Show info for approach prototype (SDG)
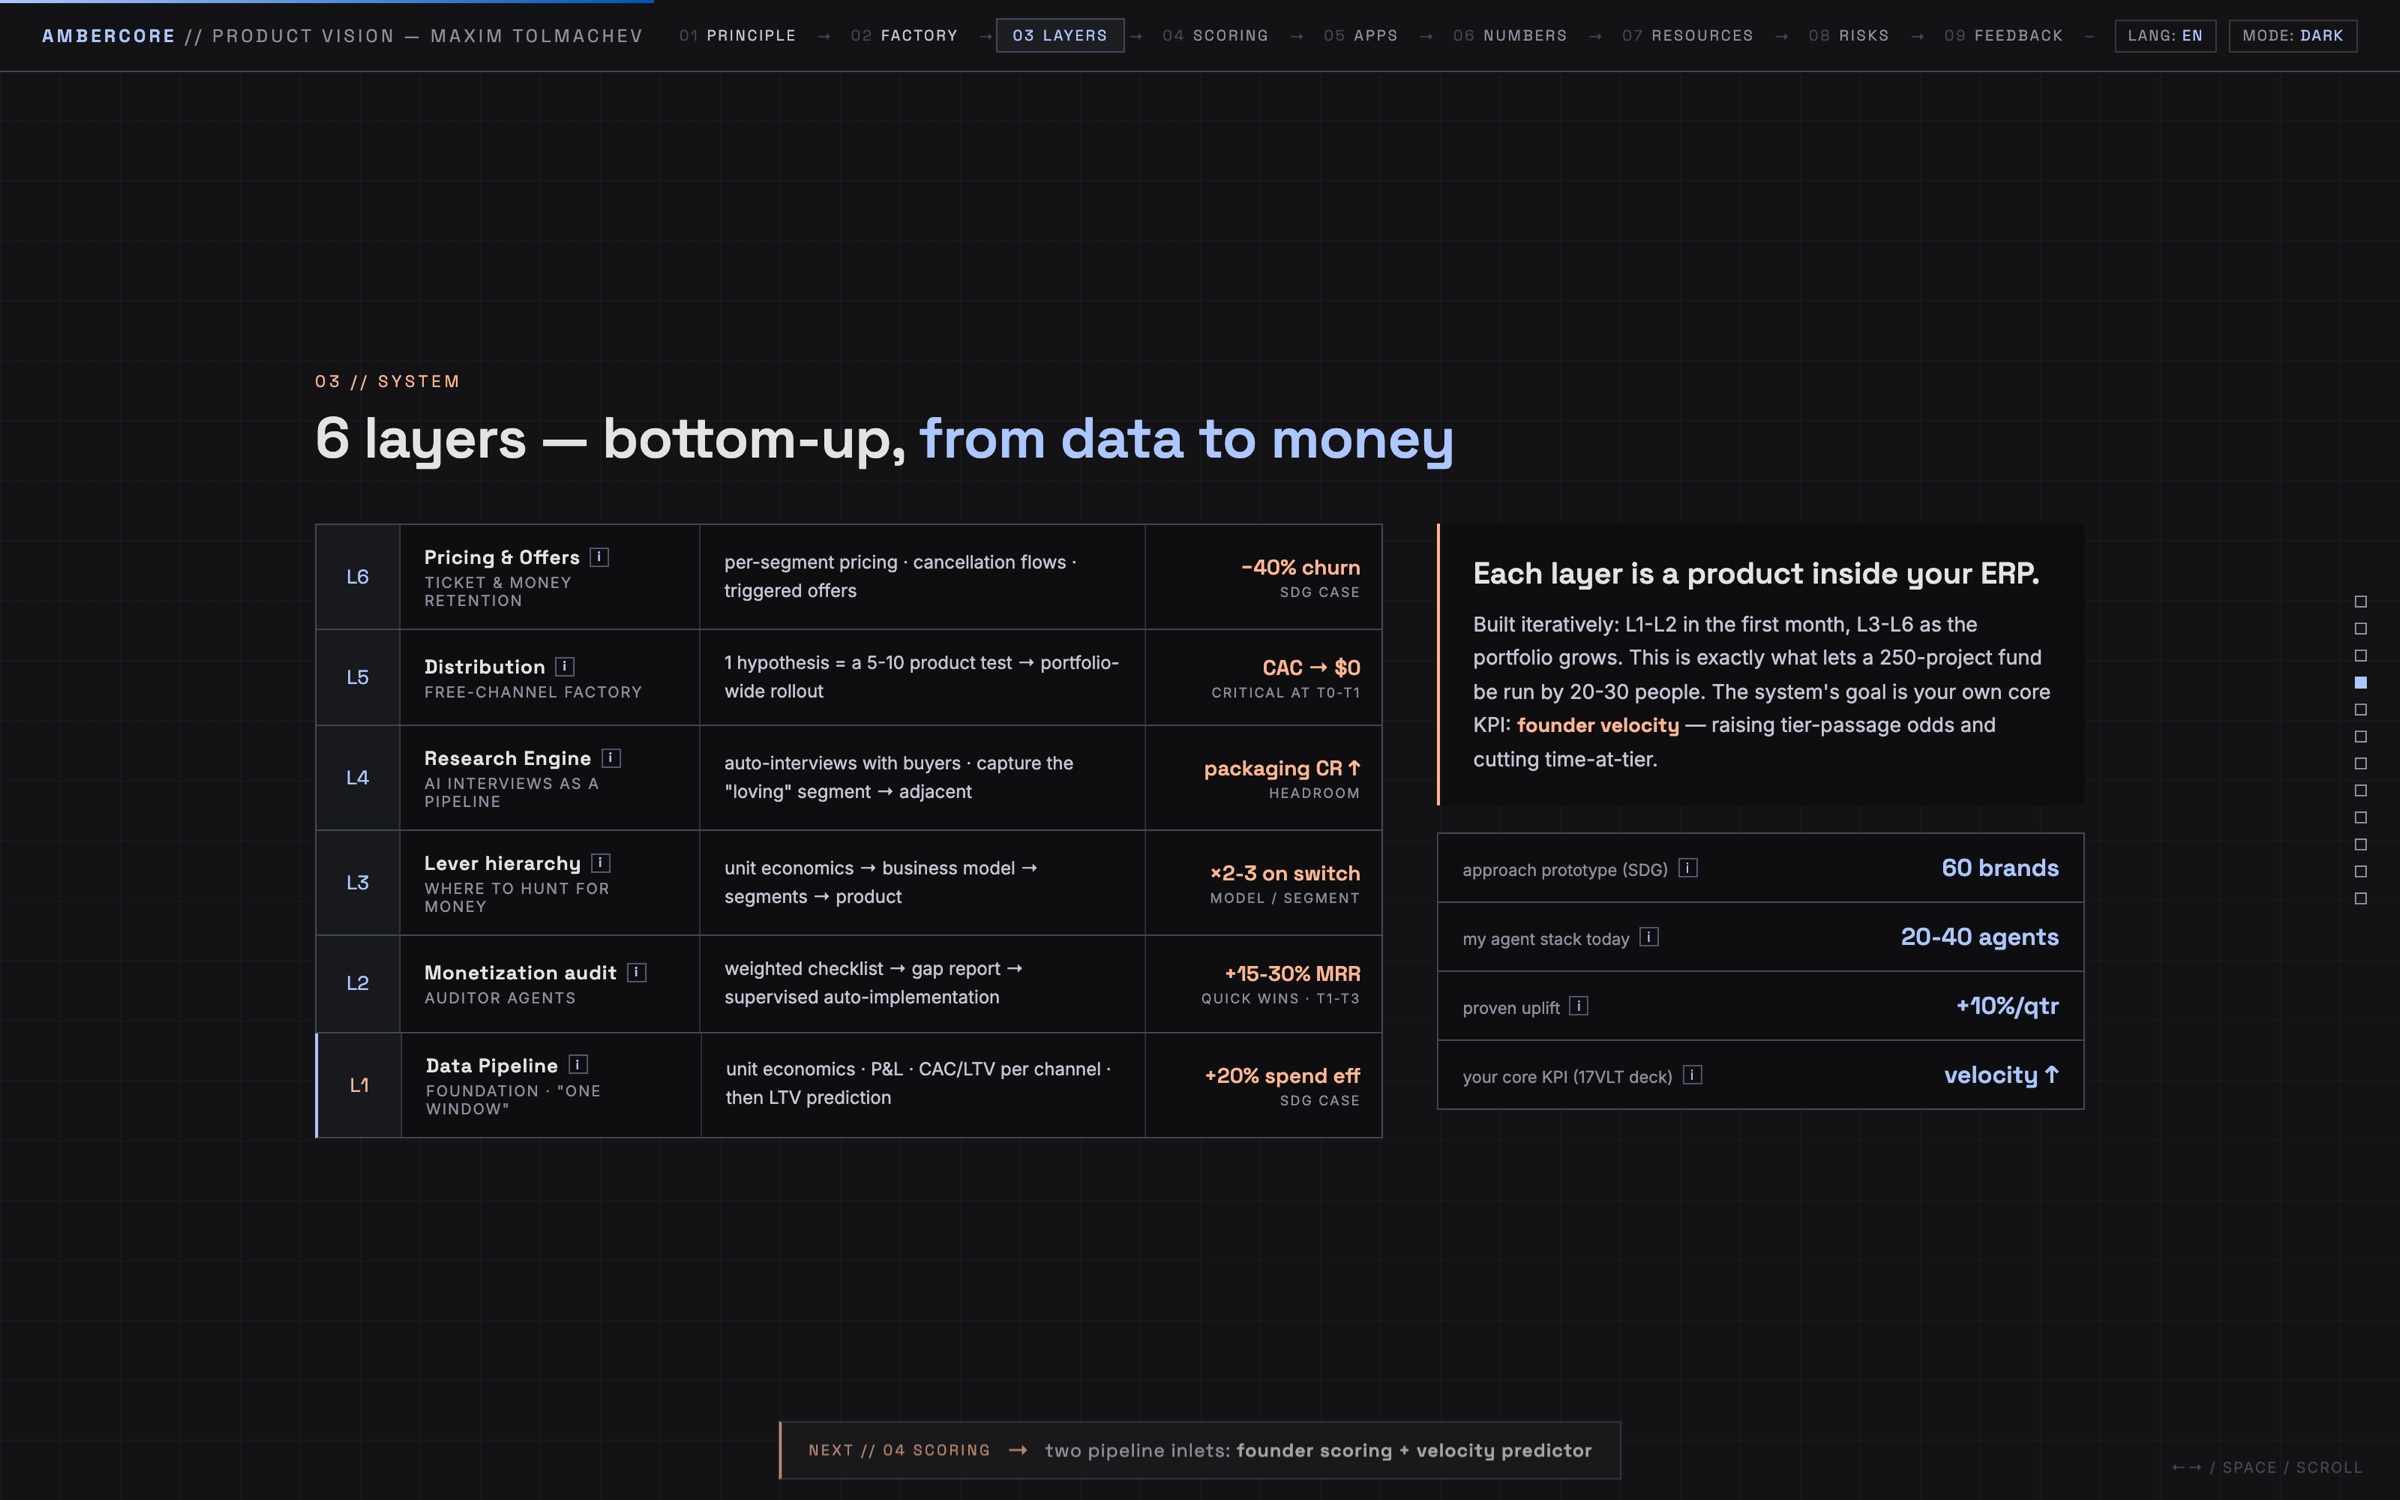 [x=1688, y=868]
